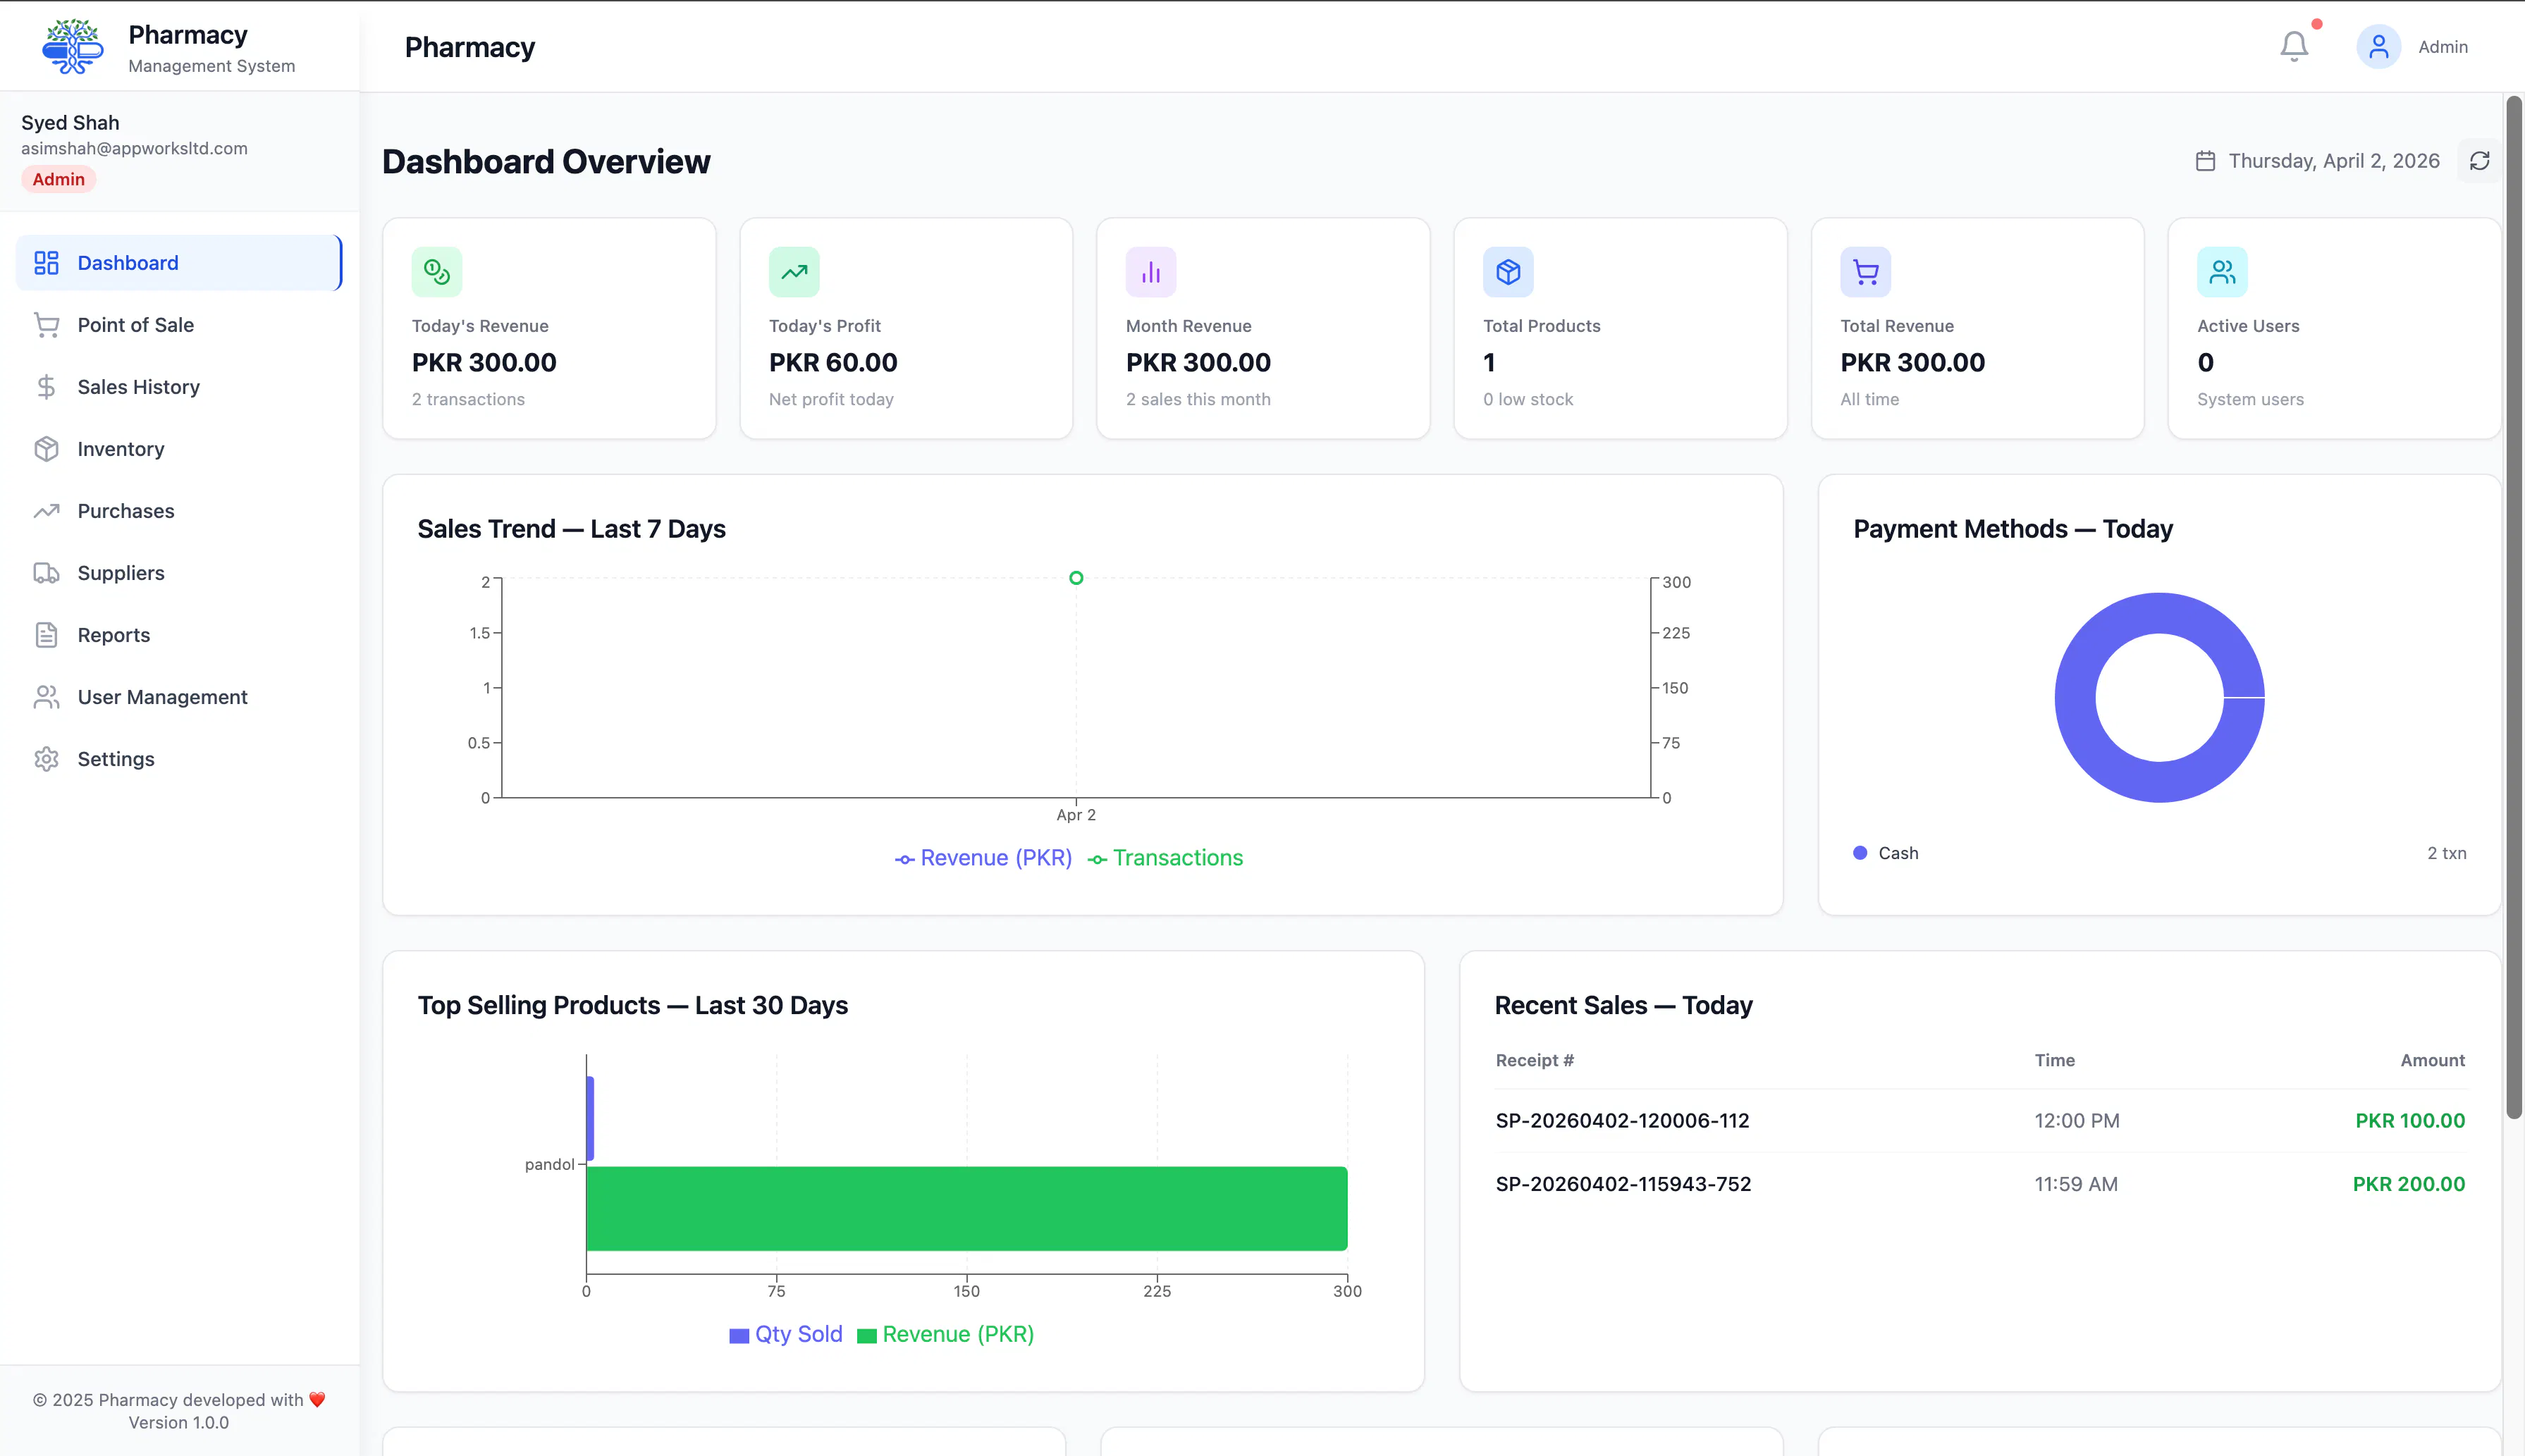This screenshot has height=1456, width=2525.
Task: Click the vertical page scrollbar
Action: point(2514,607)
